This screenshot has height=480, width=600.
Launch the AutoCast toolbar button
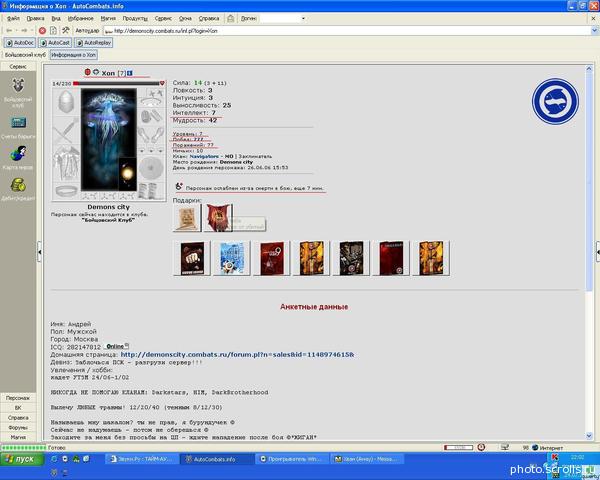coord(55,42)
